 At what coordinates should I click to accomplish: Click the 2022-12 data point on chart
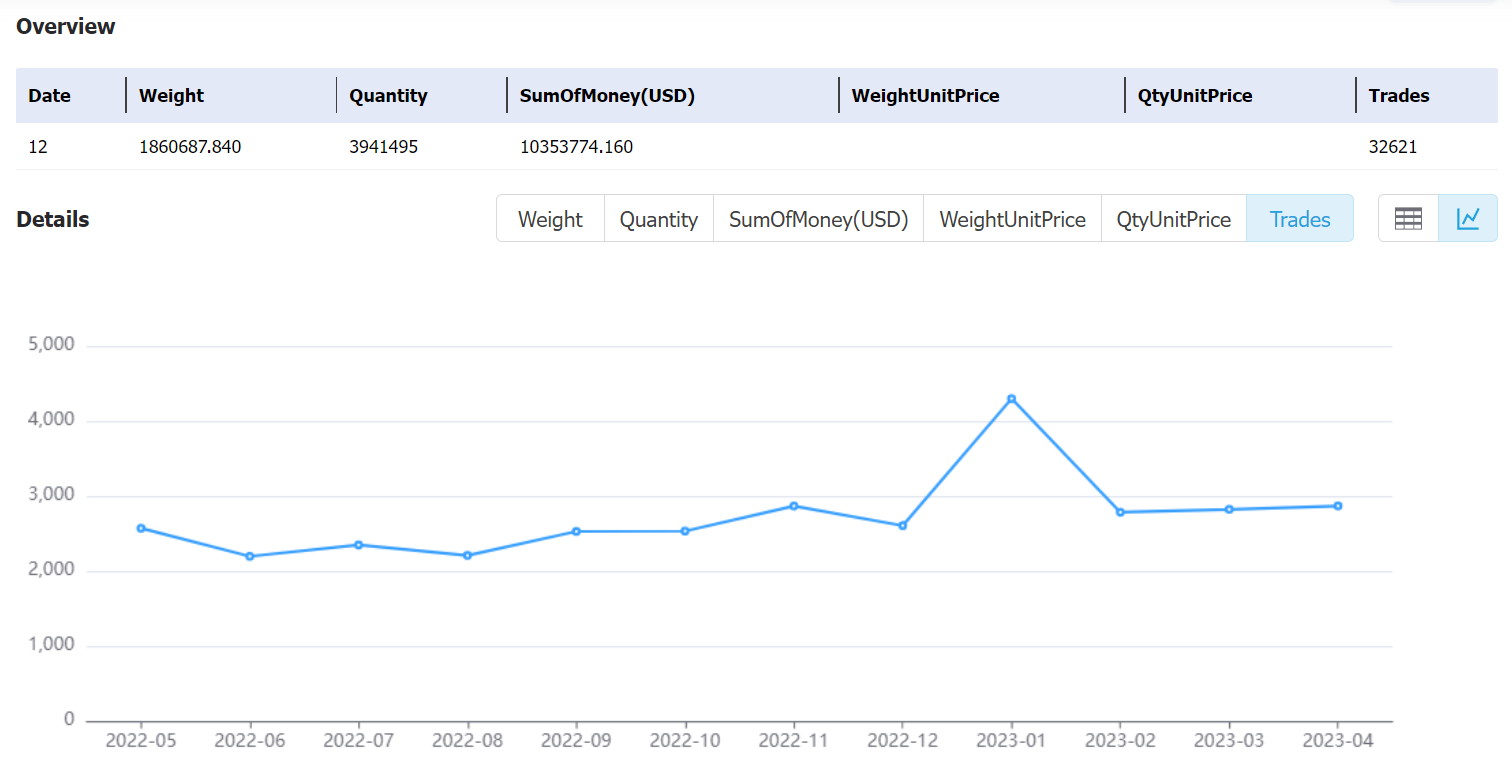coord(902,526)
